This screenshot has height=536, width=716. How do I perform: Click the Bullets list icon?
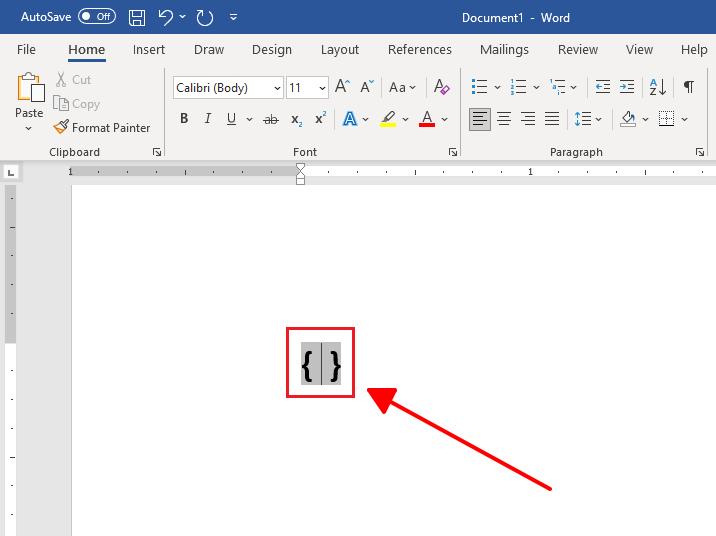(x=479, y=86)
